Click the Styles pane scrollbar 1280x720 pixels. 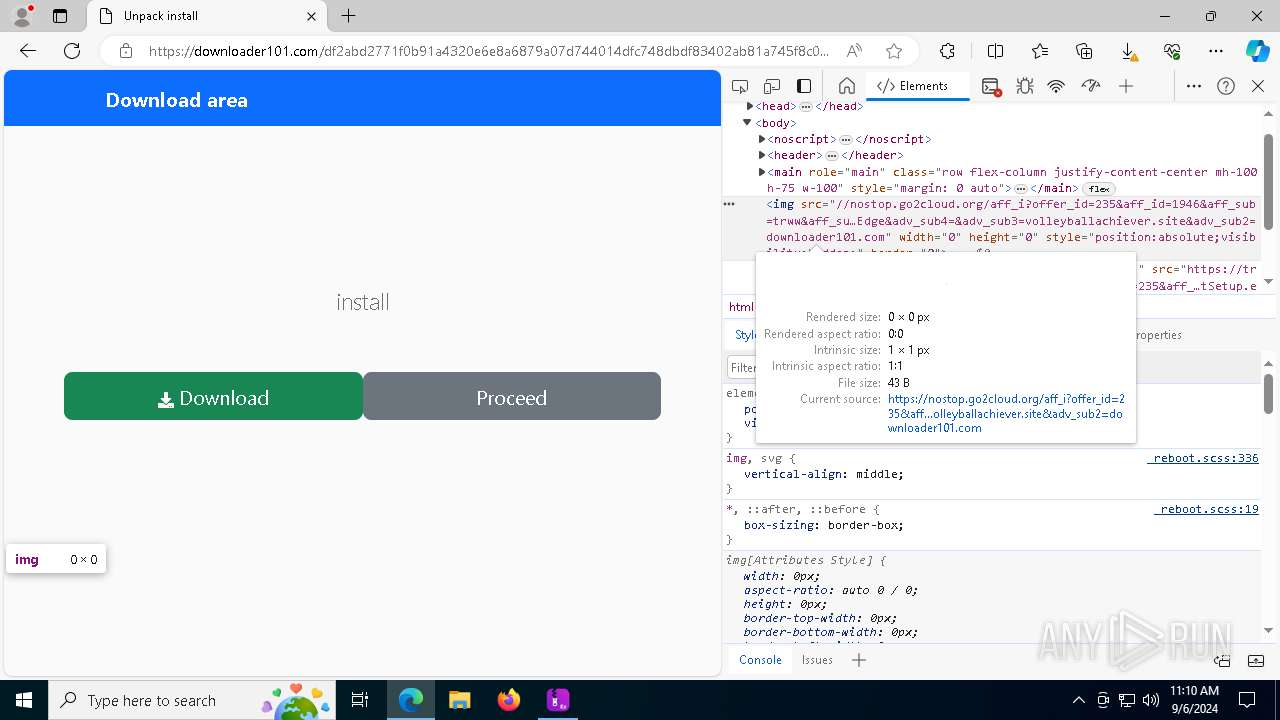[1268, 394]
